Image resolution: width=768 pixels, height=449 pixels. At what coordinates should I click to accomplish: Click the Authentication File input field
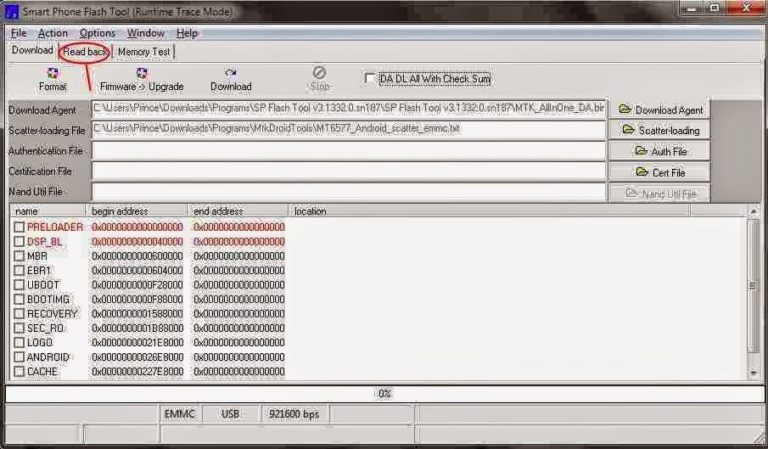point(348,151)
